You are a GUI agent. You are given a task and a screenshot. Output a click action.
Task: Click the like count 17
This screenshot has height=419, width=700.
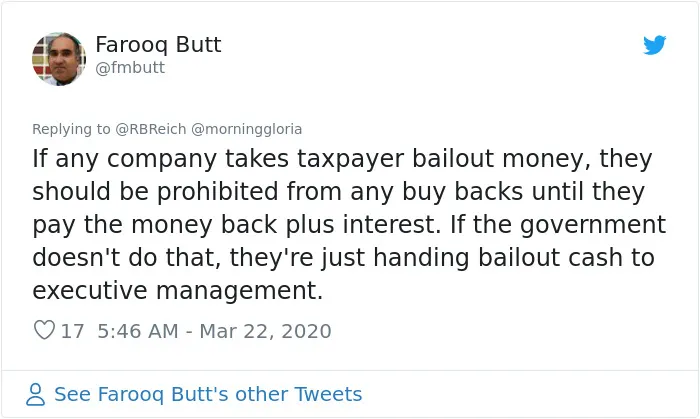tap(72, 331)
